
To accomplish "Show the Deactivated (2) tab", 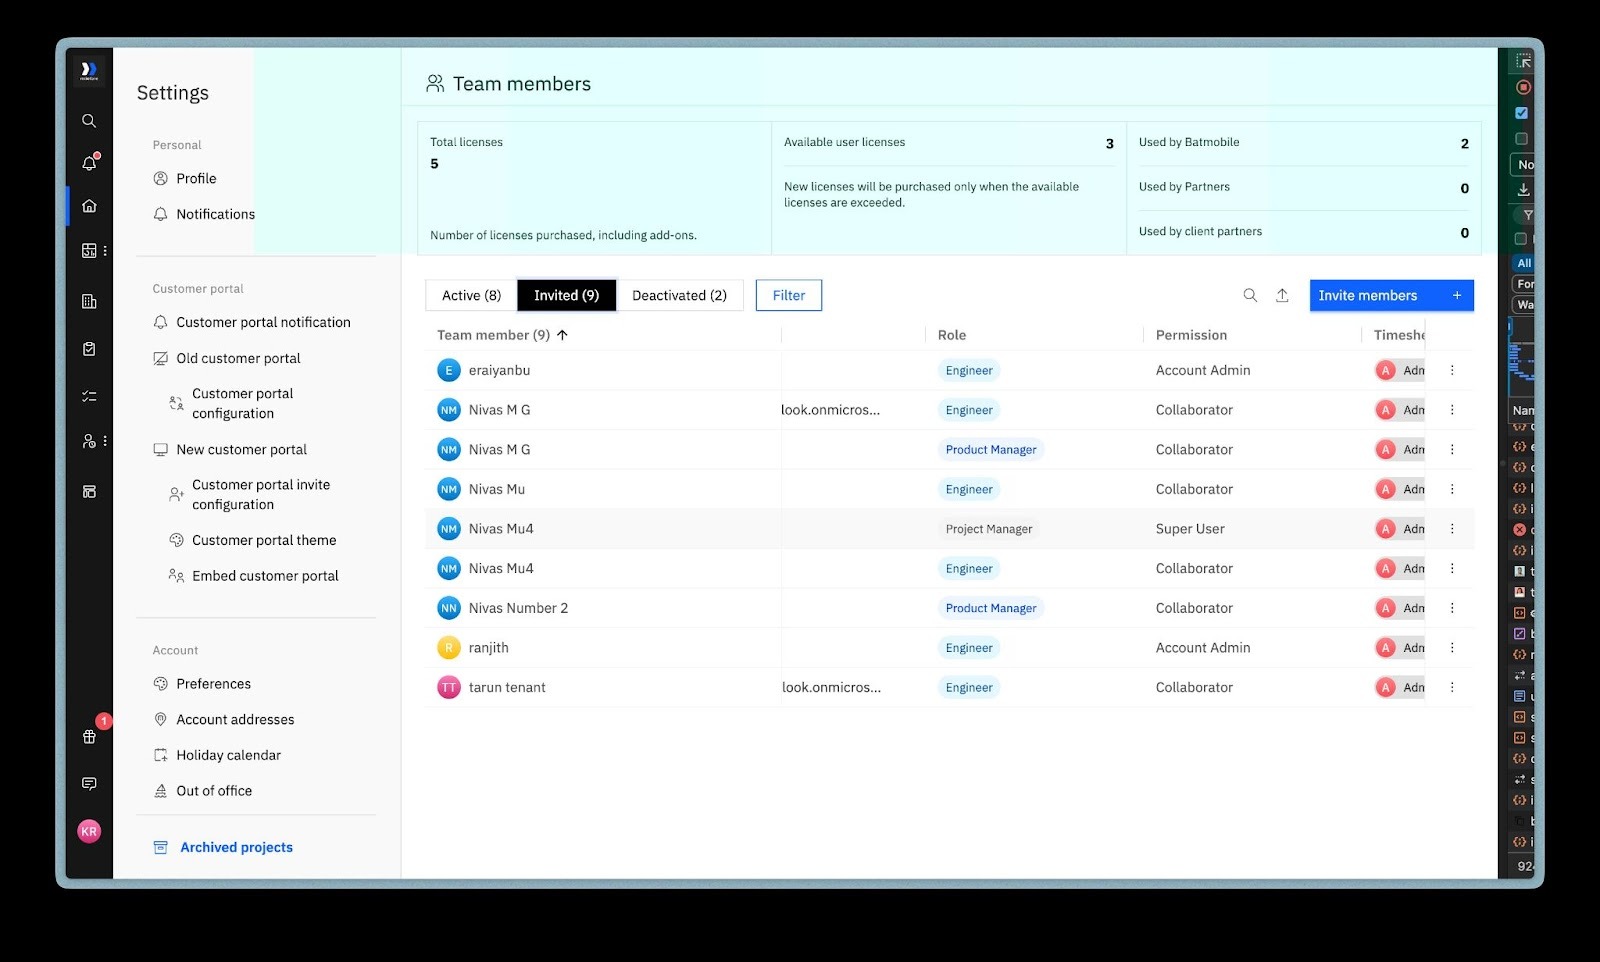I will click(679, 295).
